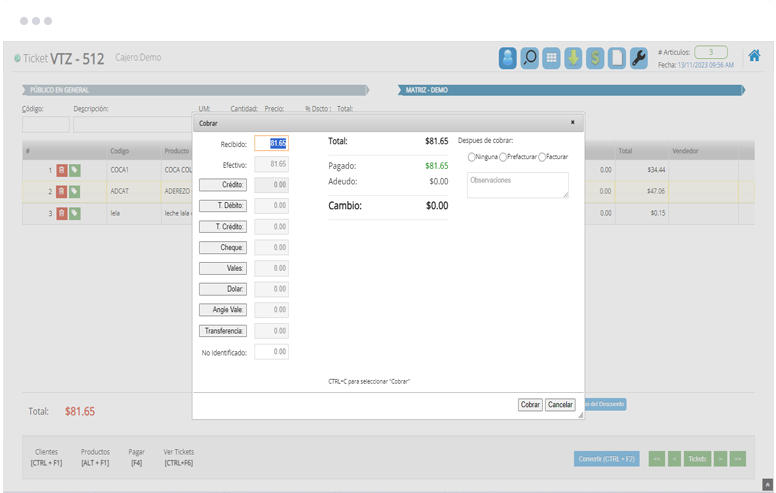Image resolution: width=776 pixels, height=493 pixels.
Task: Click green tag icon on COCA1 row
Action: pyautogui.click(x=75, y=170)
